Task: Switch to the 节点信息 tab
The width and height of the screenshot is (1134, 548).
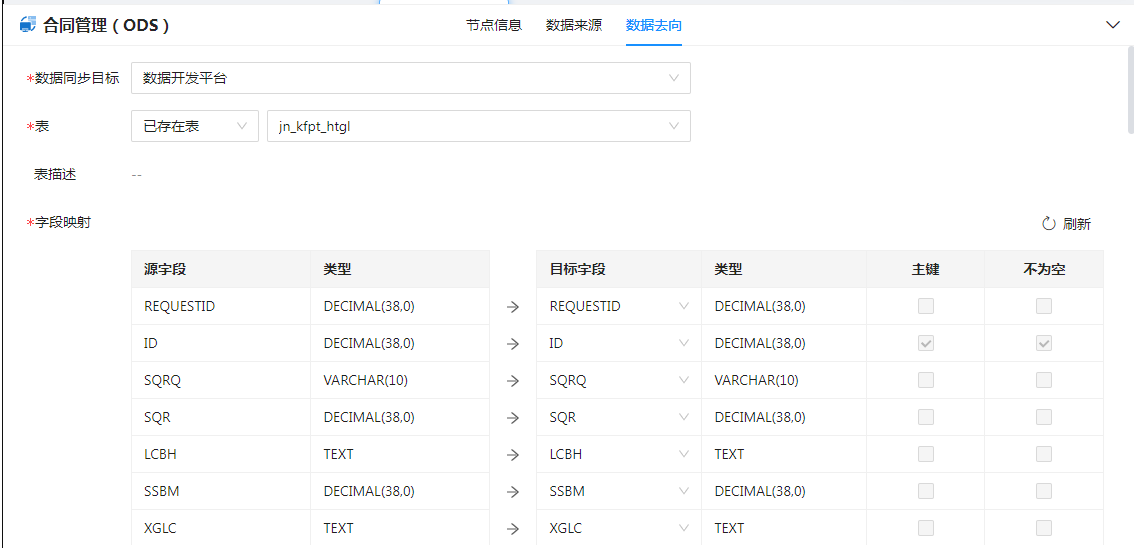Action: [494, 25]
